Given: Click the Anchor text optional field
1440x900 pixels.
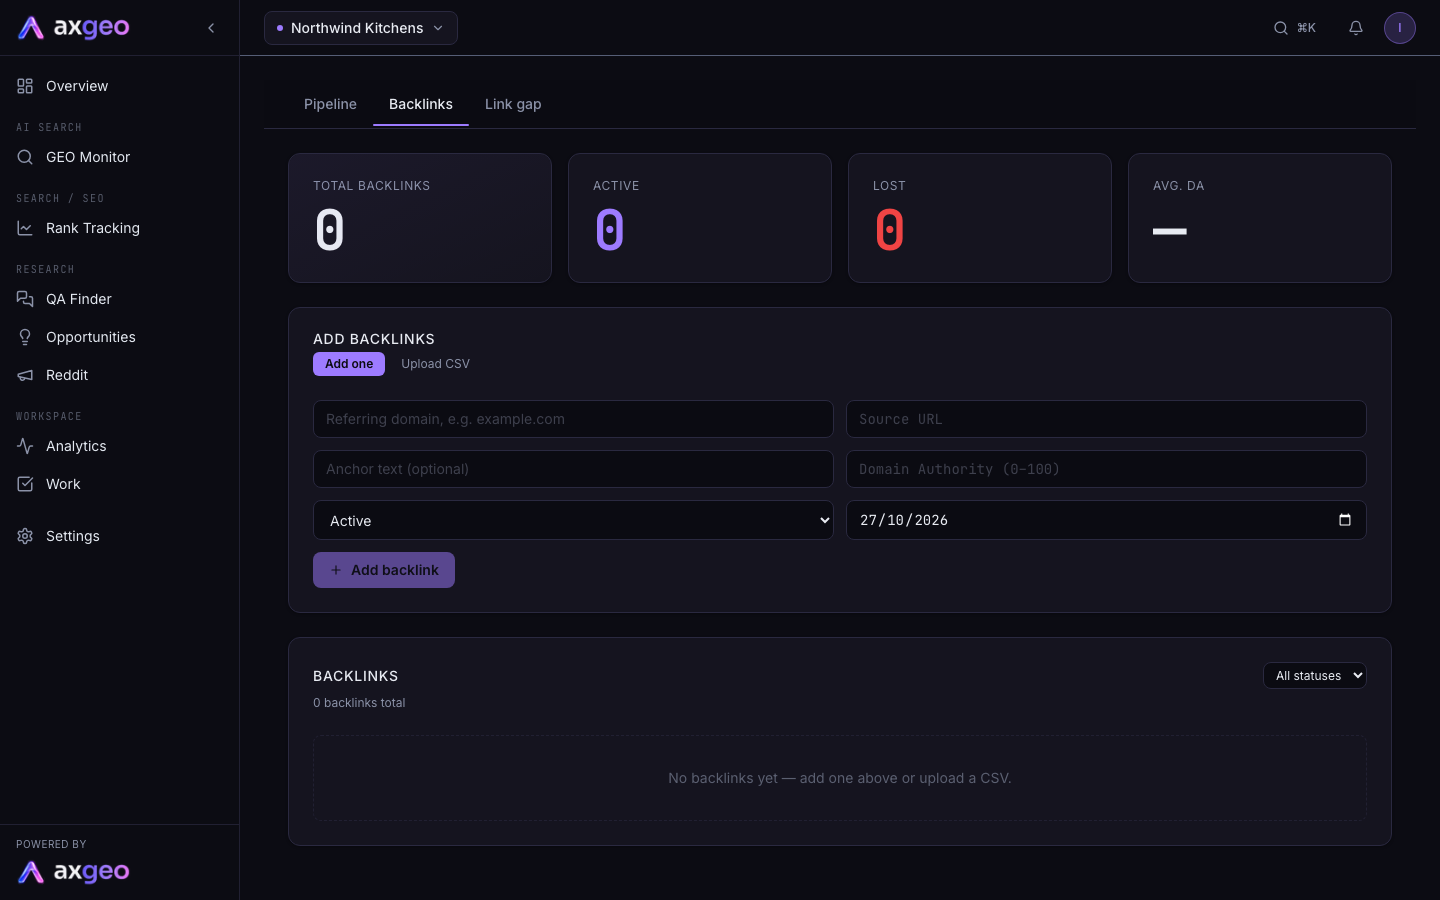Looking at the screenshot, I should [573, 469].
